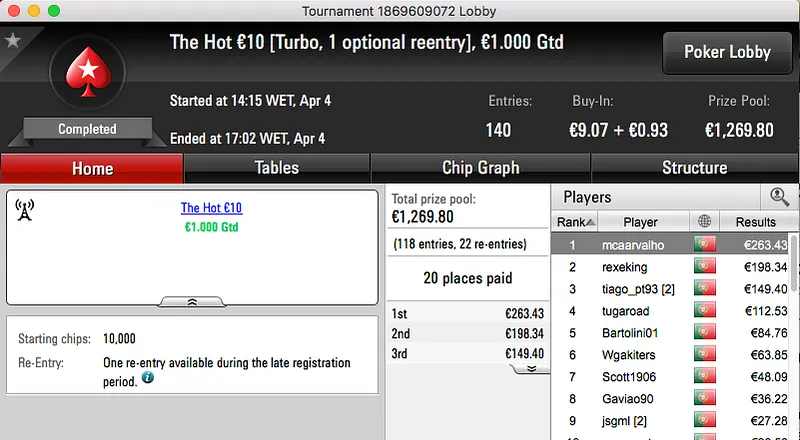Go to the Structure tab

[694, 168]
